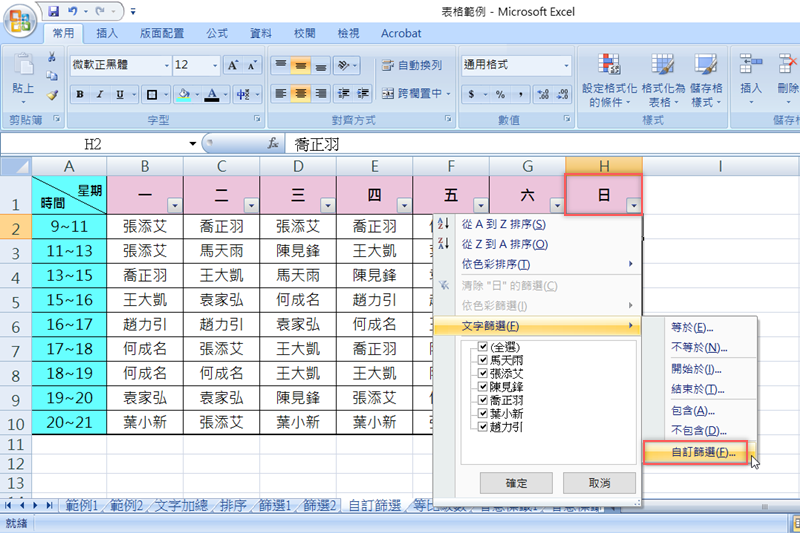Click the 取消 button in filter panel
Image resolution: width=800 pixels, height=533 pixels.
(x=599, y=483)
